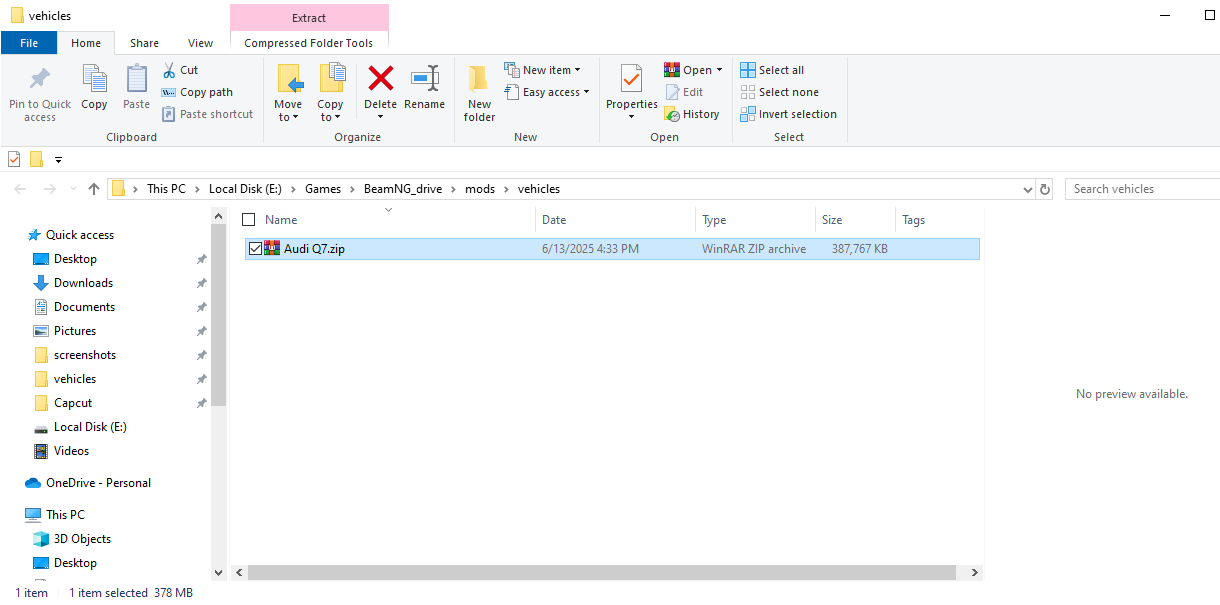1220x605 pixels.
Task: Click Local Disk (E:) breadcrumb
Action: 245,189
